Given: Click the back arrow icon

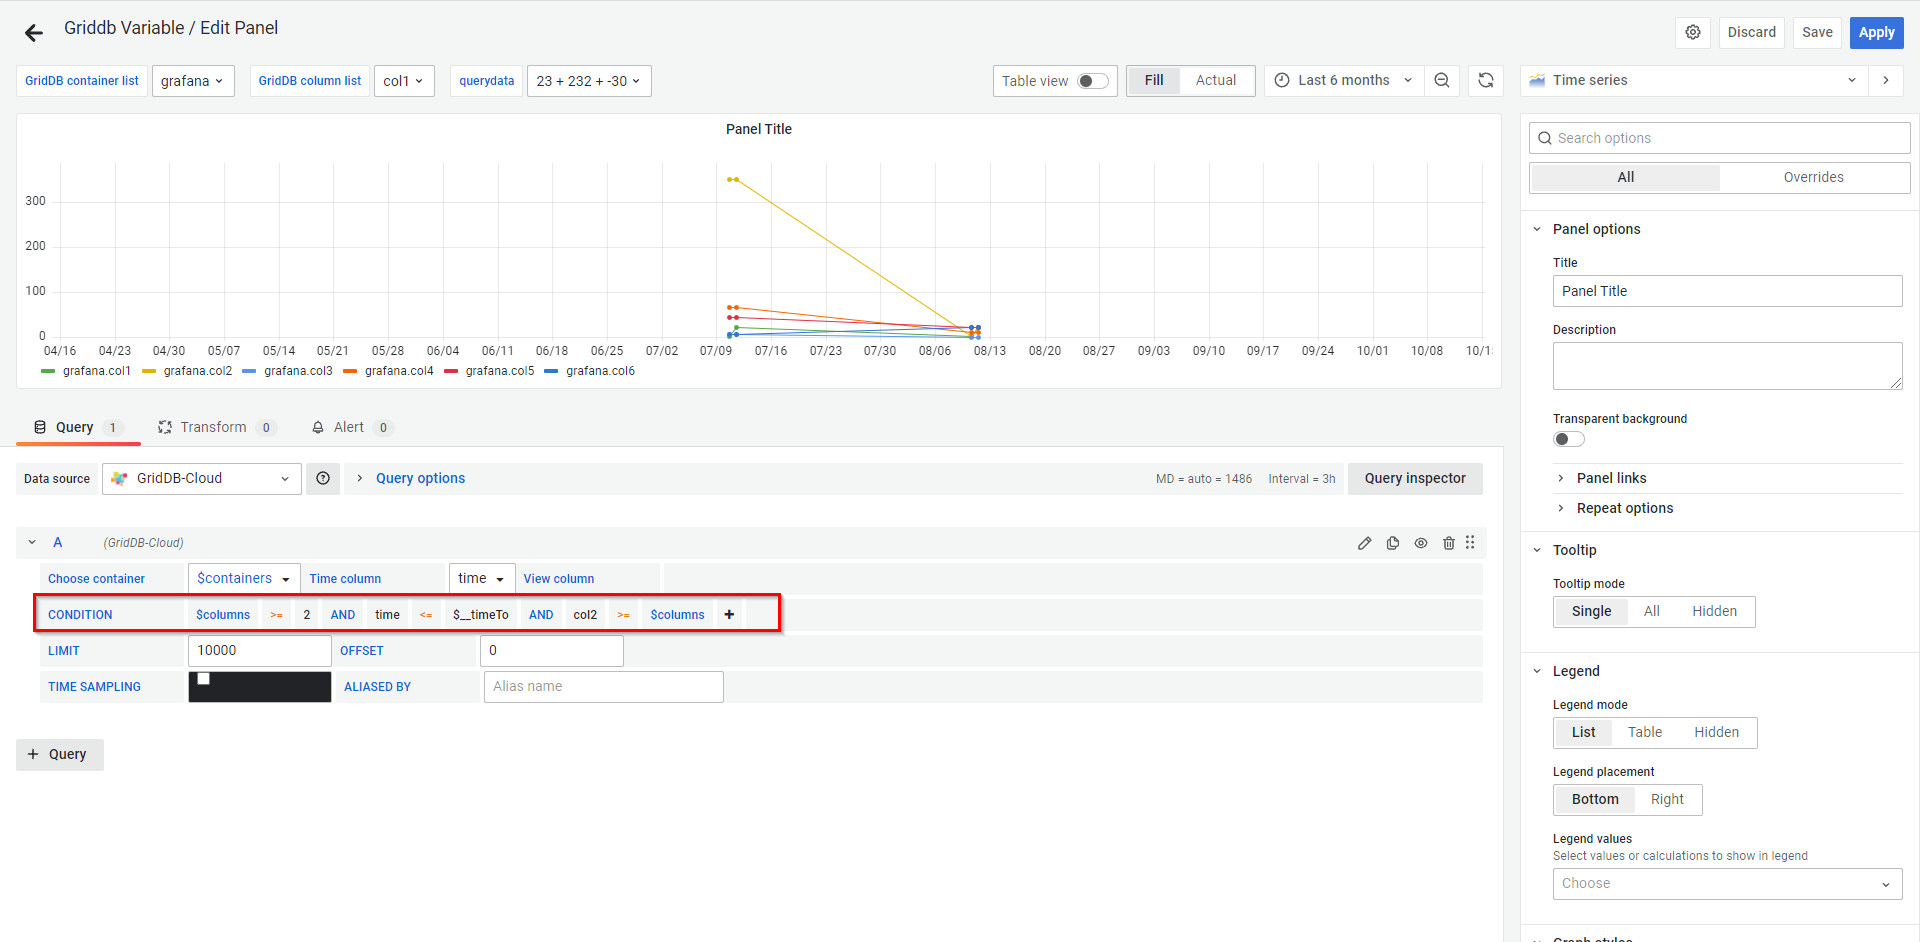Looking at the screenshot, I should click(x=34, y=33).
